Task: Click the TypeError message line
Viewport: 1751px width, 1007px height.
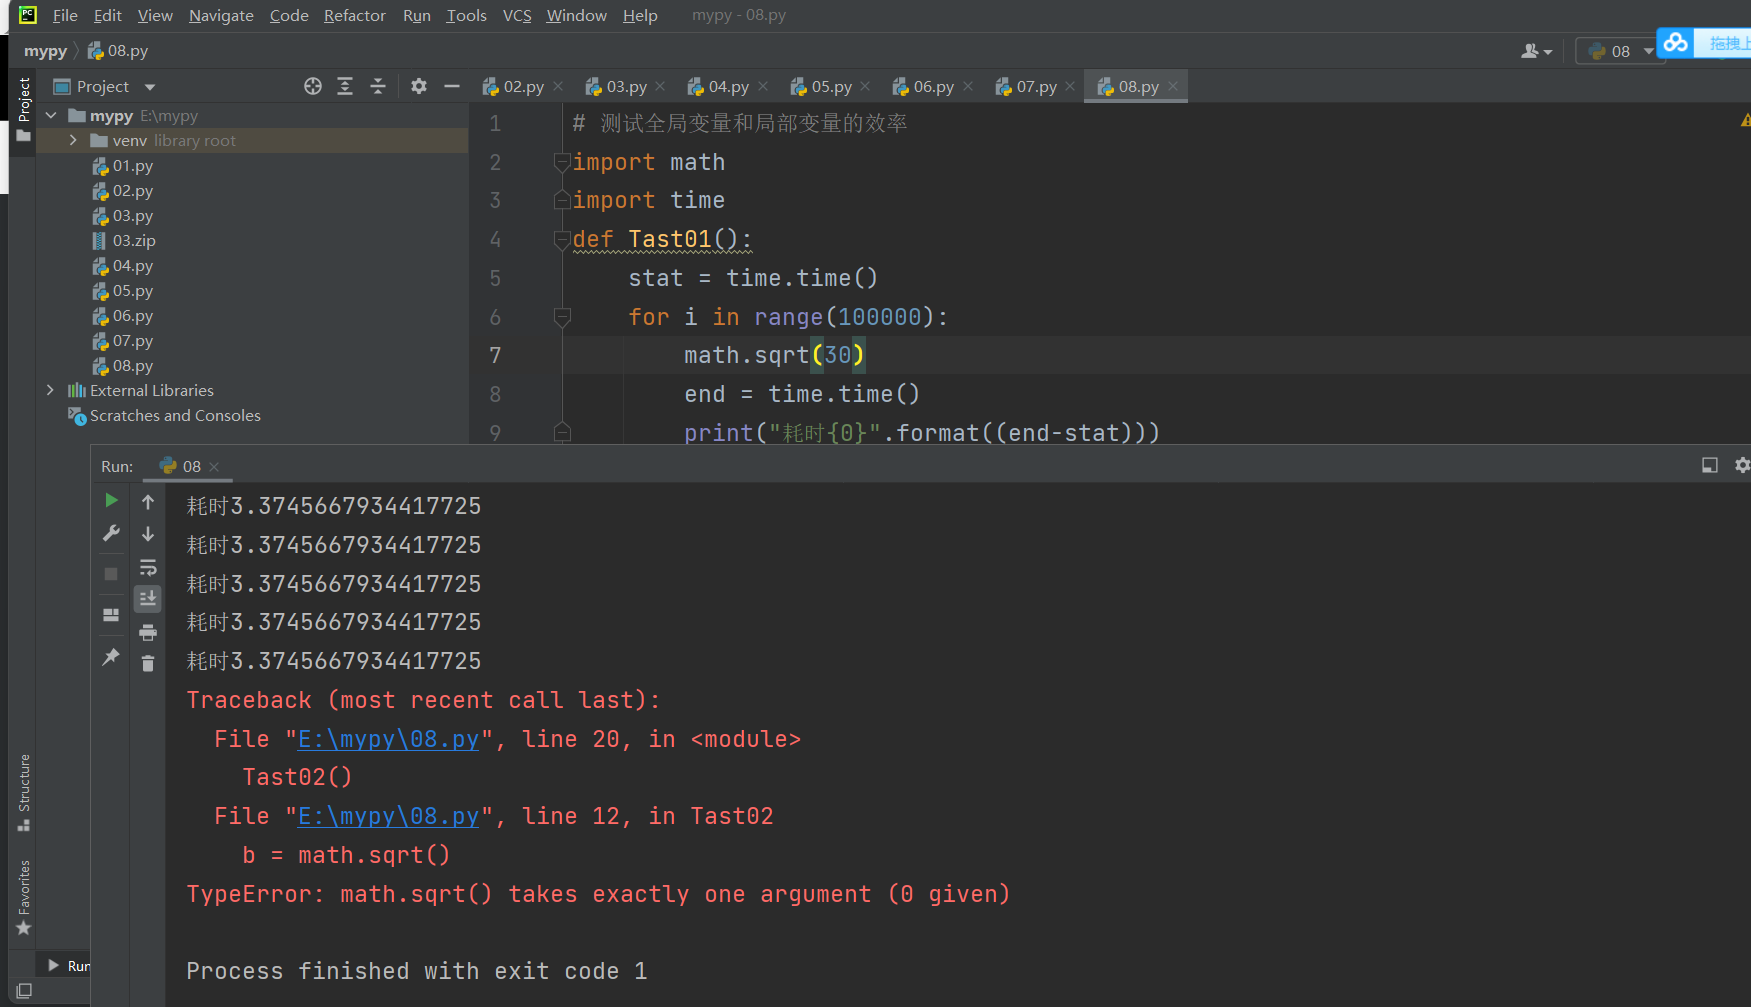Action: 598,894
